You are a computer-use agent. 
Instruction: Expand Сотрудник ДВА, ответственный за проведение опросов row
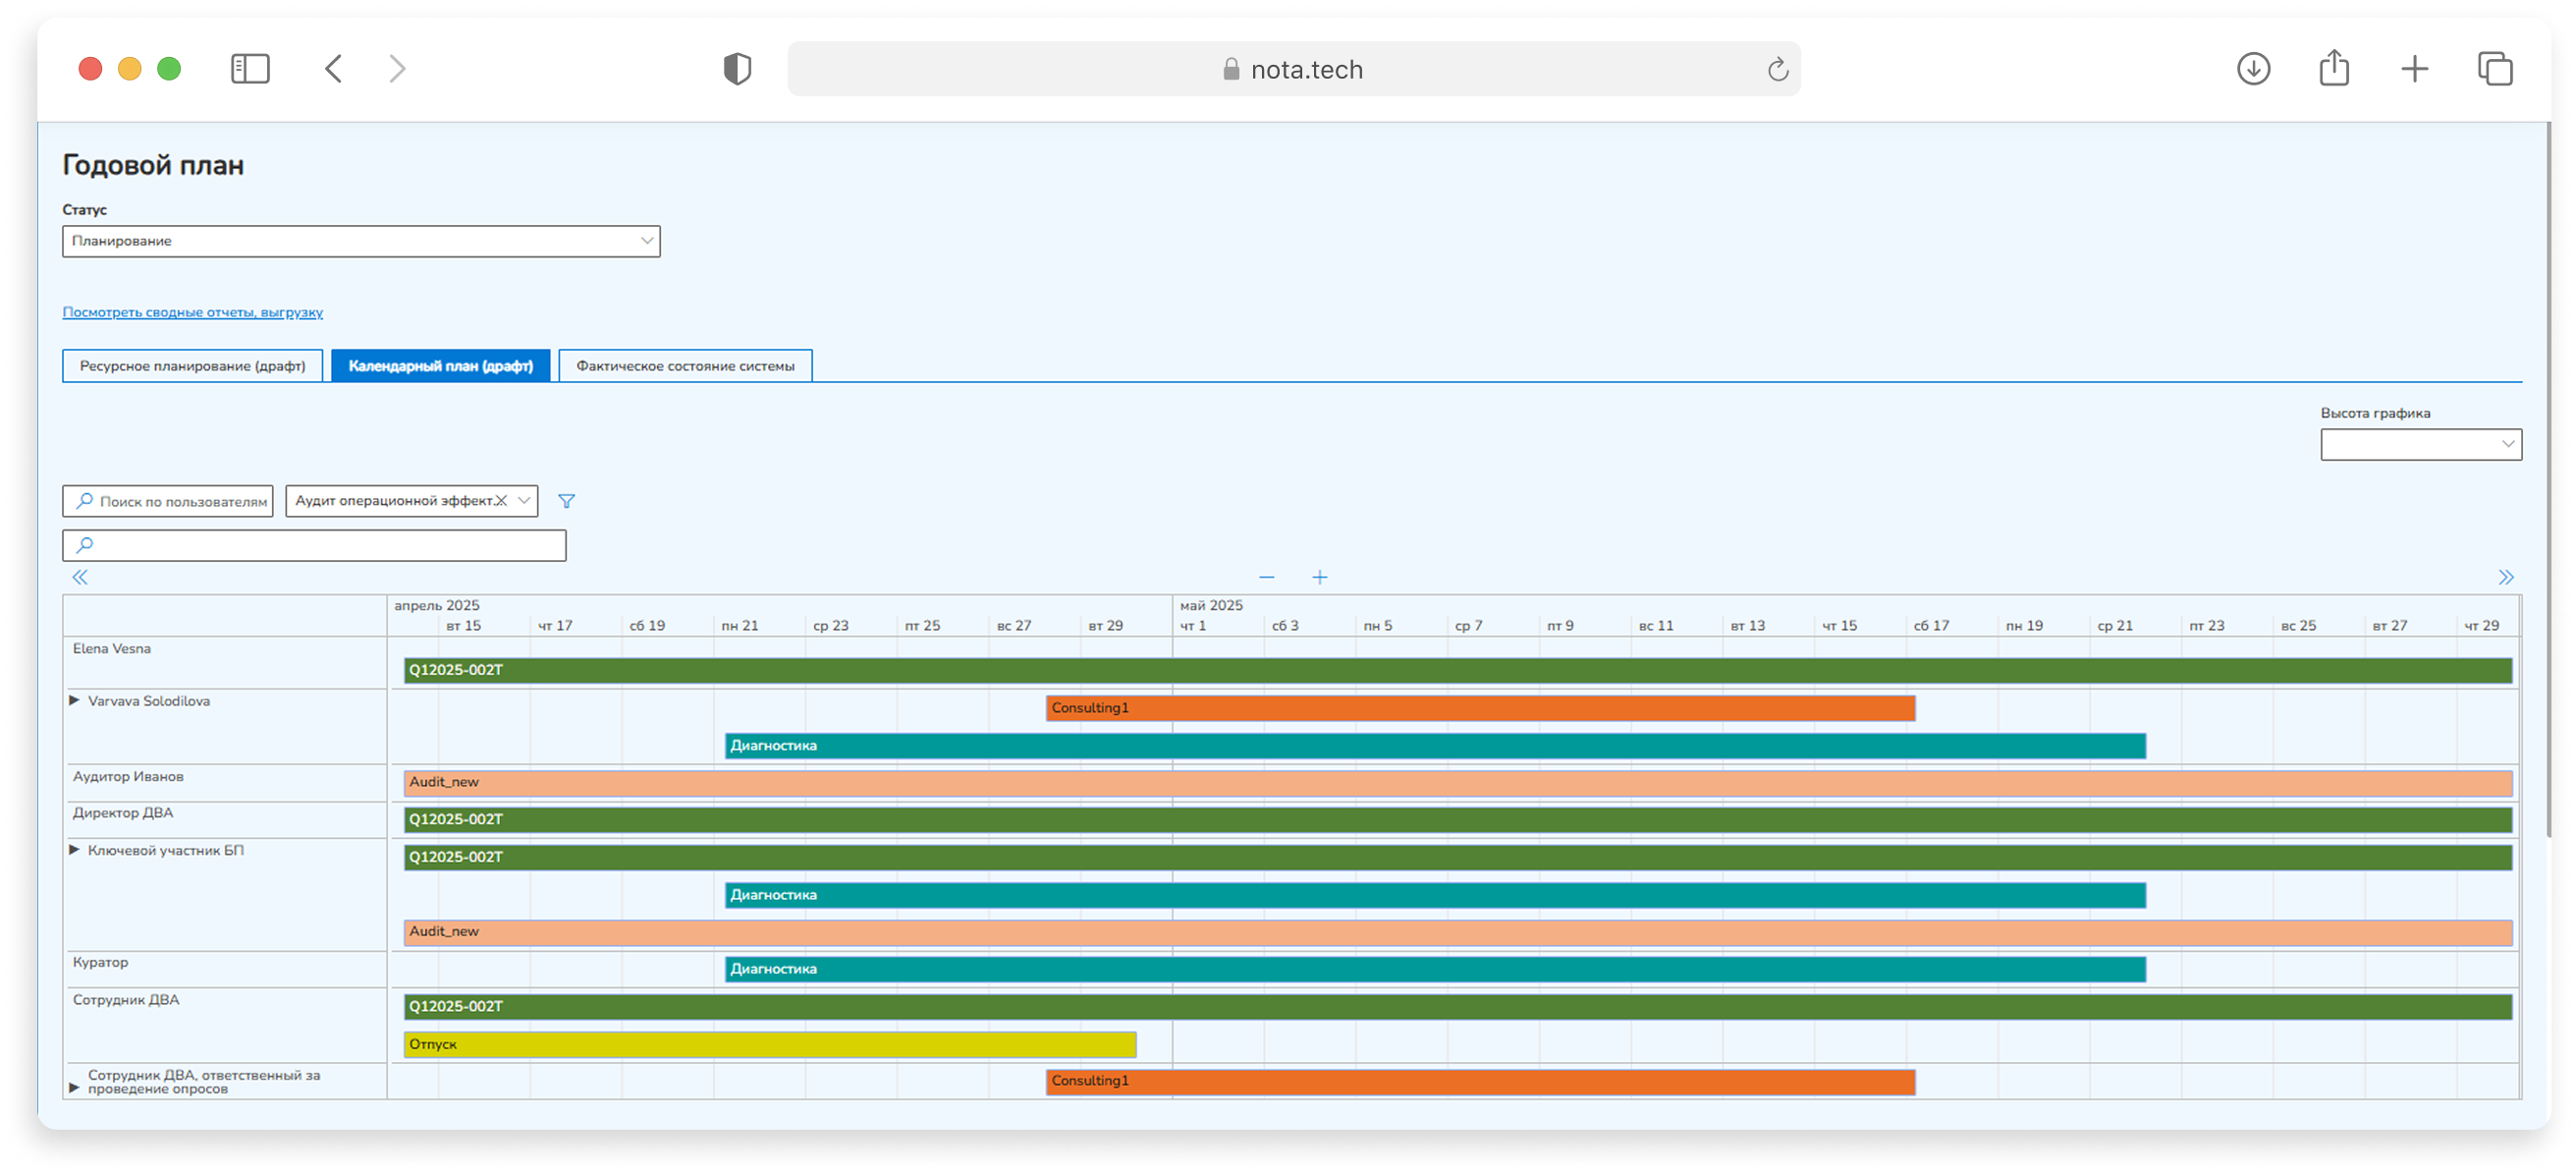click(x=74, y=1087)
